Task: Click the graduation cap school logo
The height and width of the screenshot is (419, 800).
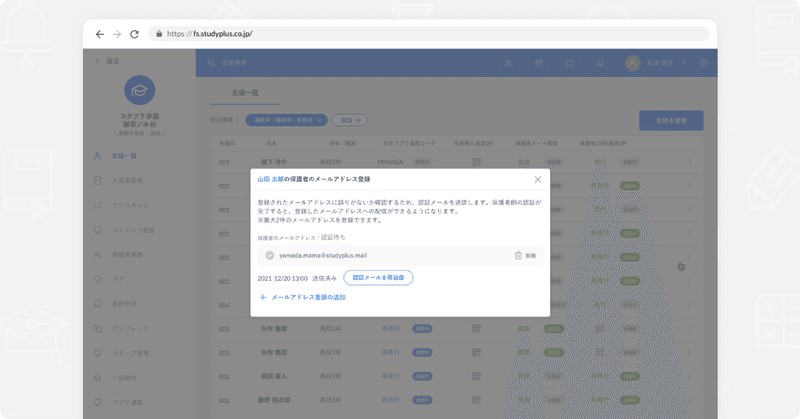Action: pos(139,90)
